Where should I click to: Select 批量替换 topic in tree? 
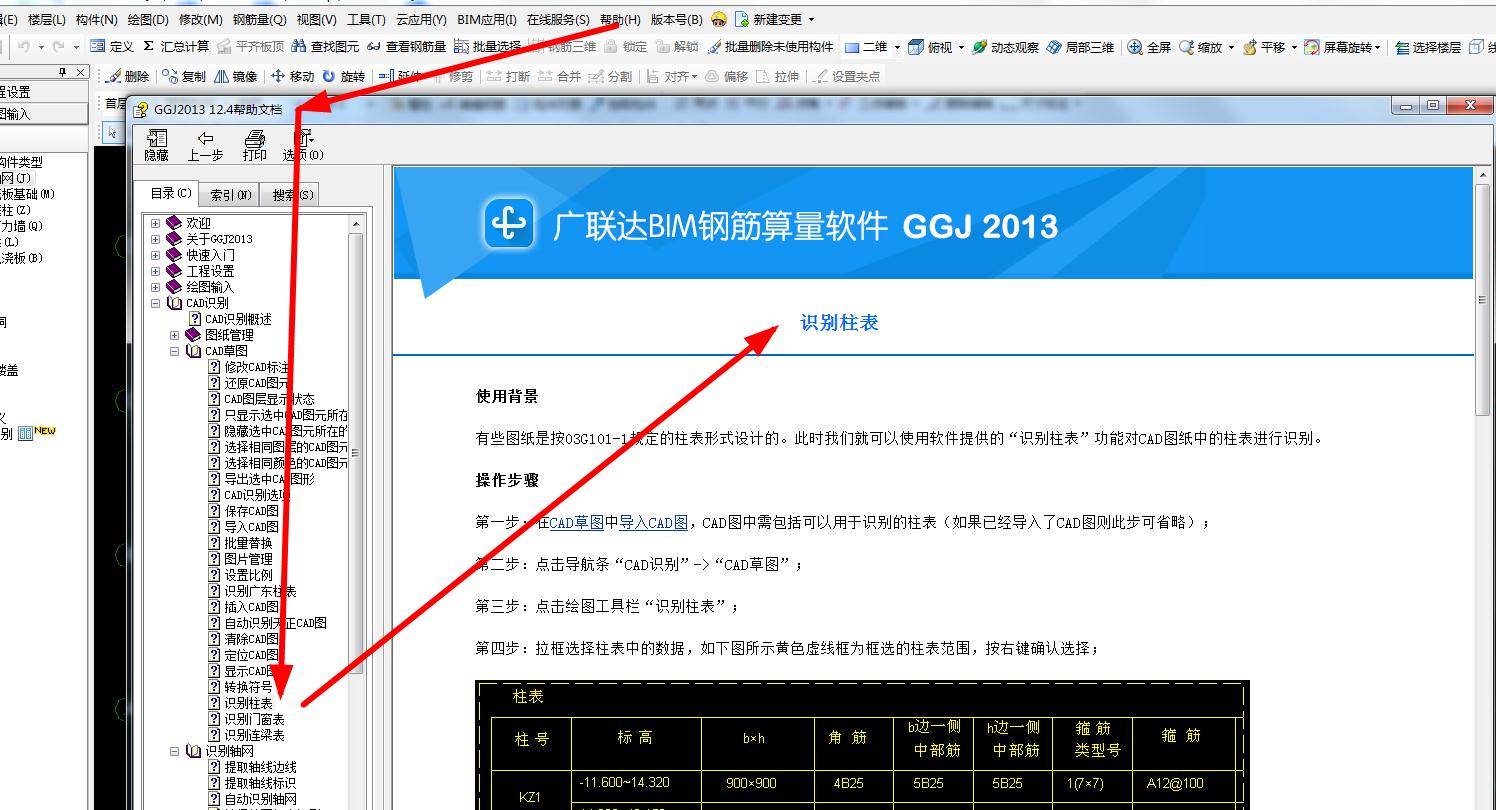(x=248, y=543)
